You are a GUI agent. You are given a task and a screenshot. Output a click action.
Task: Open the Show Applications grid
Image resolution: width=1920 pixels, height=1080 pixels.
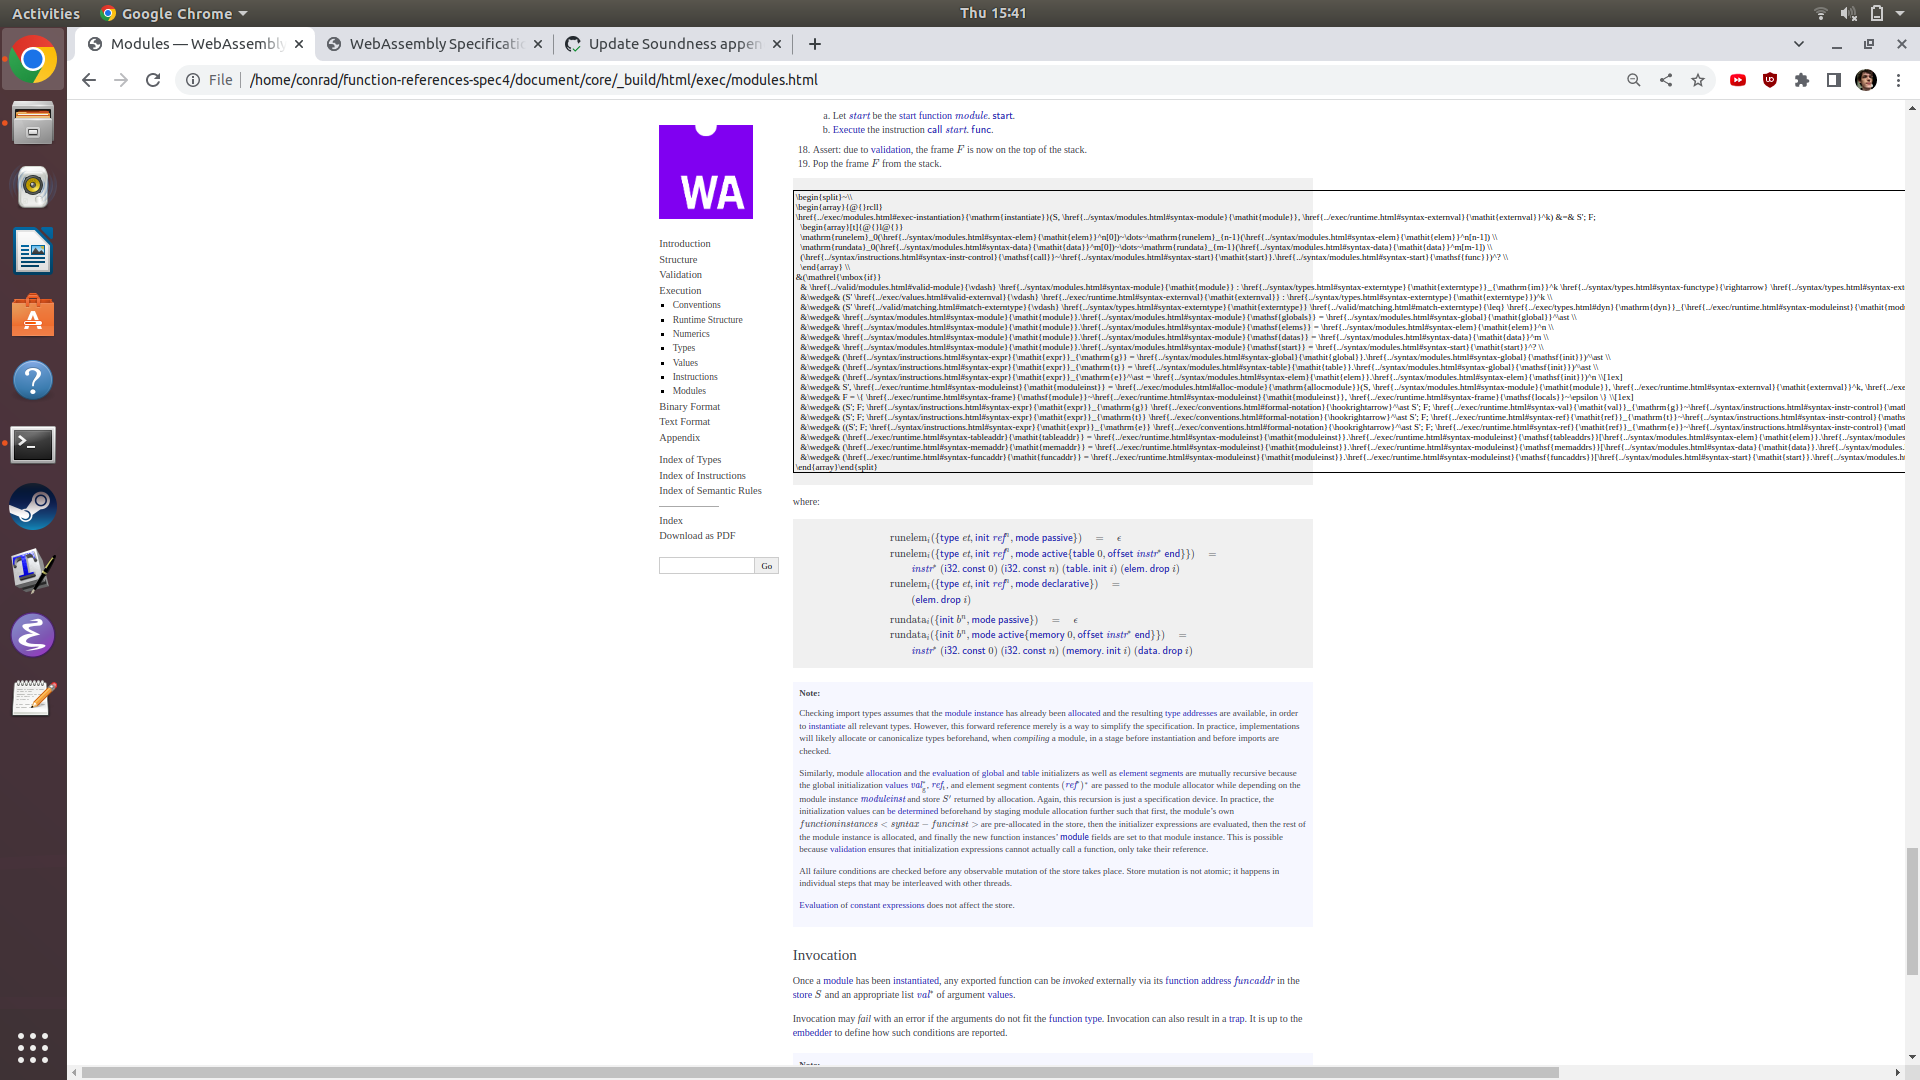click(x=33, y=1048)
